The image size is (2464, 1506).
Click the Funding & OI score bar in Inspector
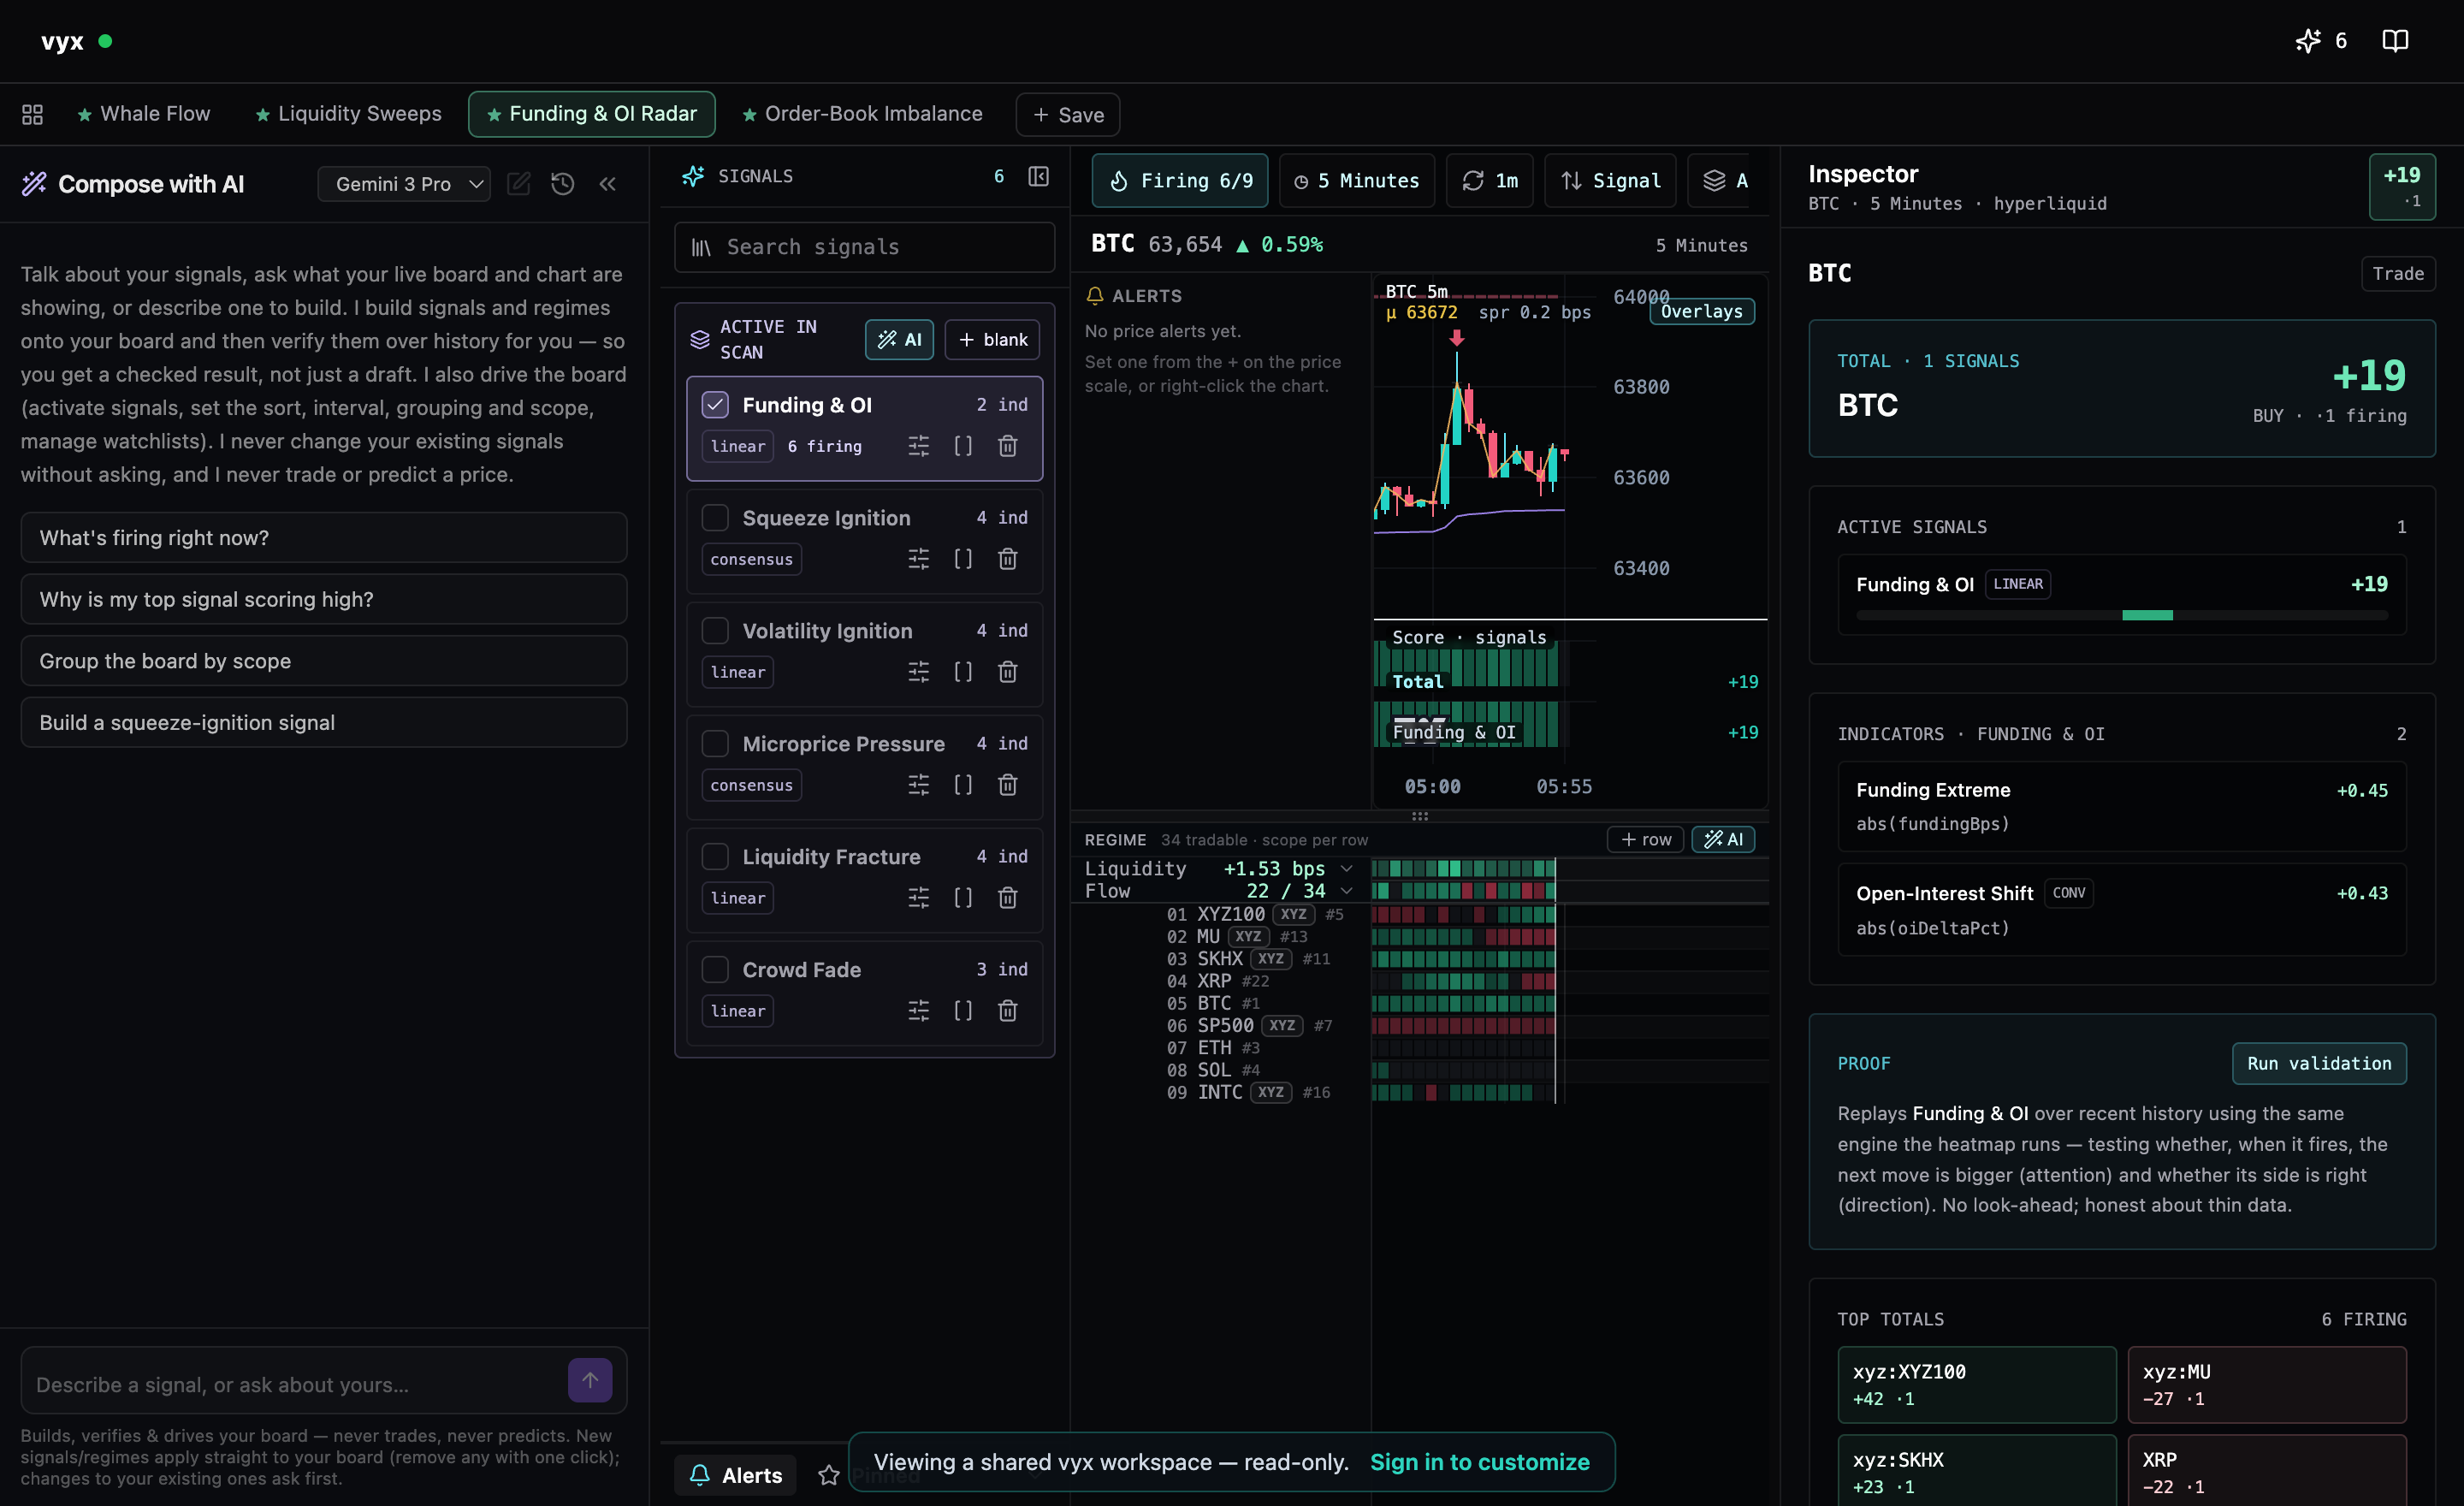coord(2122,616)
